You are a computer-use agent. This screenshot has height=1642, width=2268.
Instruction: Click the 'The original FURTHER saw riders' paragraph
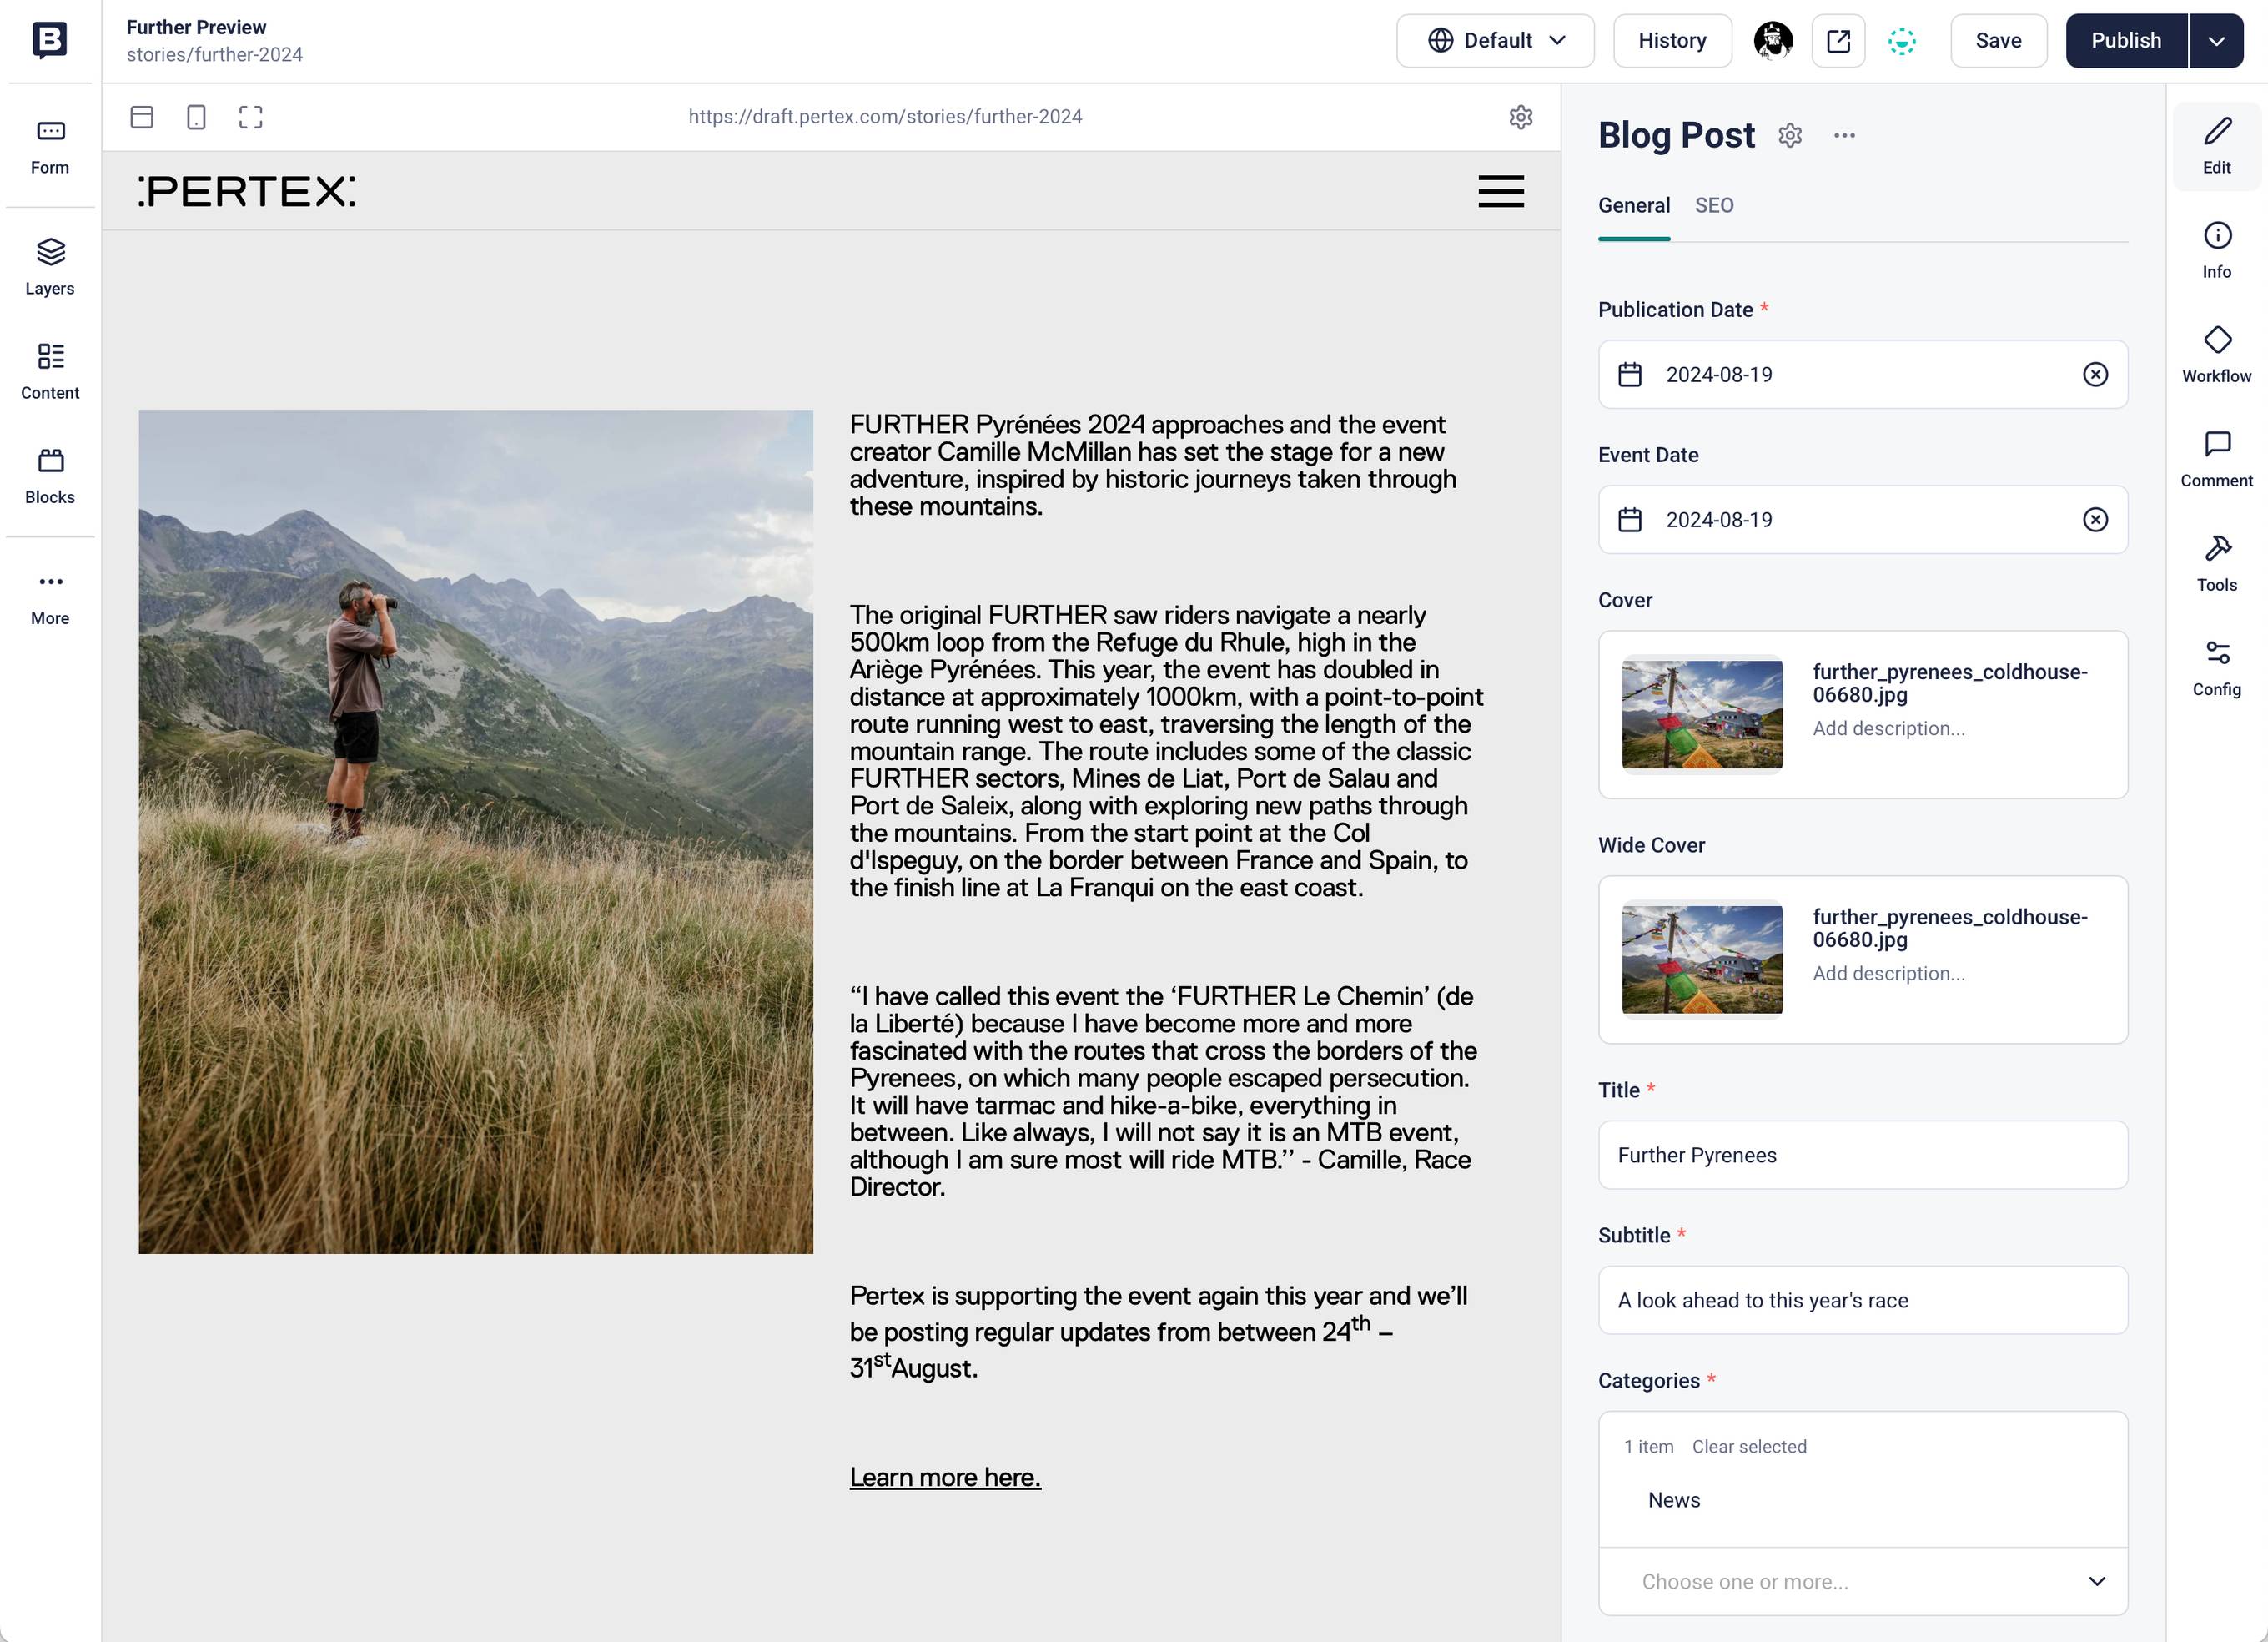pyautogui.click(x=1166, y=751)
